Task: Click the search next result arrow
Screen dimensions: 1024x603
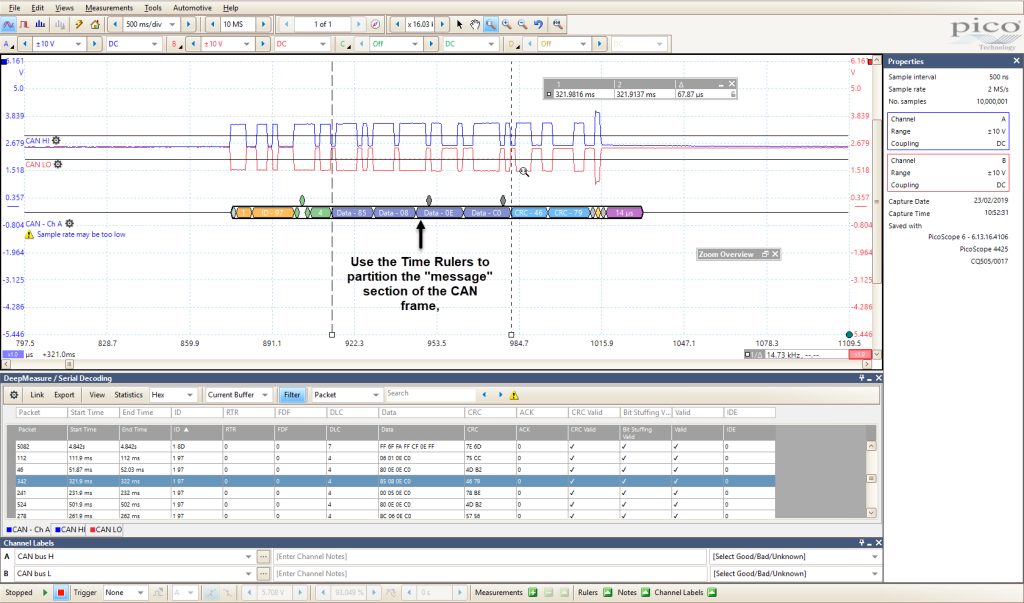Action: (x=500, y=395)
